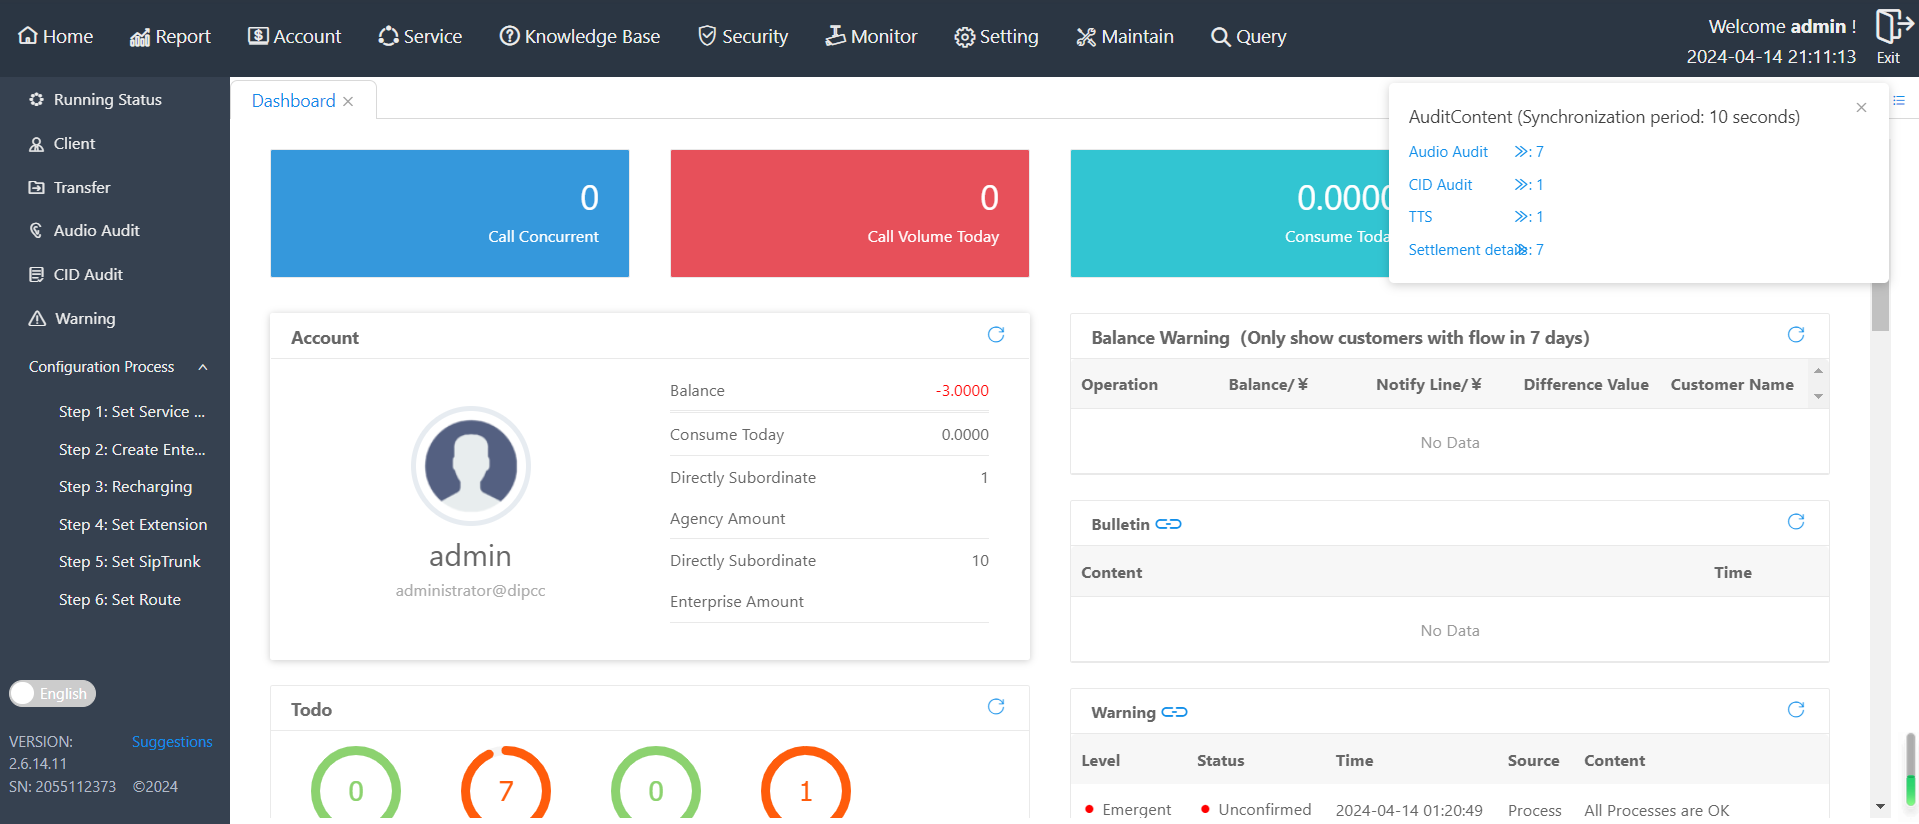Click the Suggestions link
Viewport: 1919px width, 824px height.
click(172, 742)
